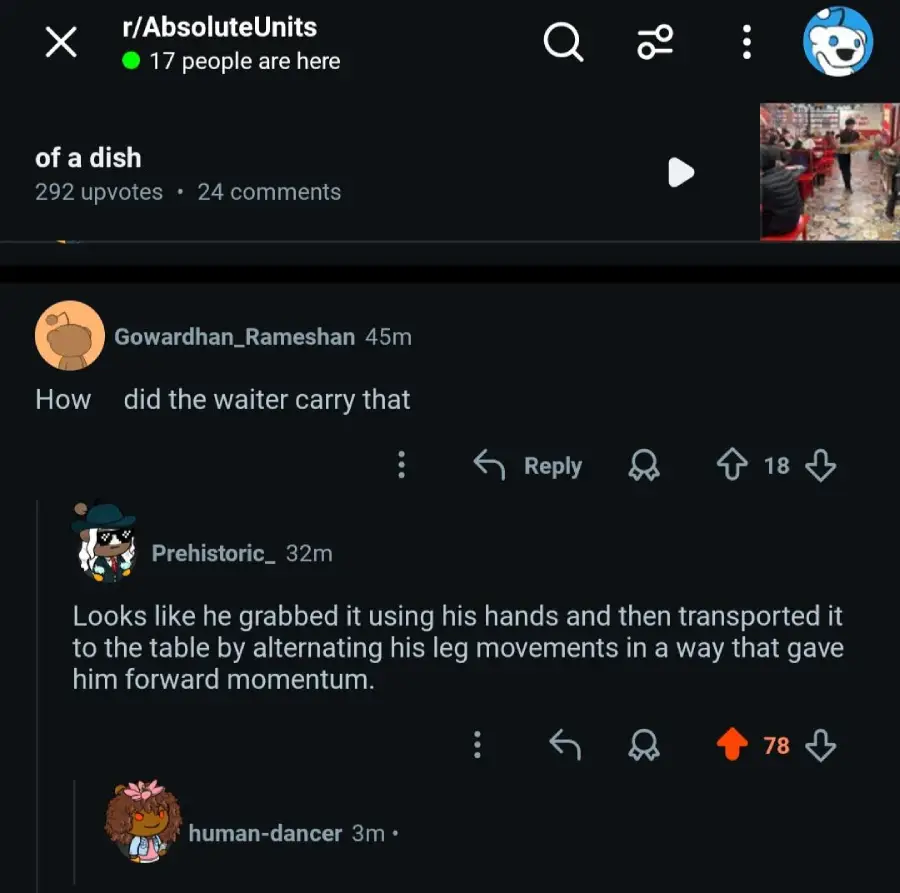
Task: View the 17 people here indicator
Action: (x=234, y=61)
